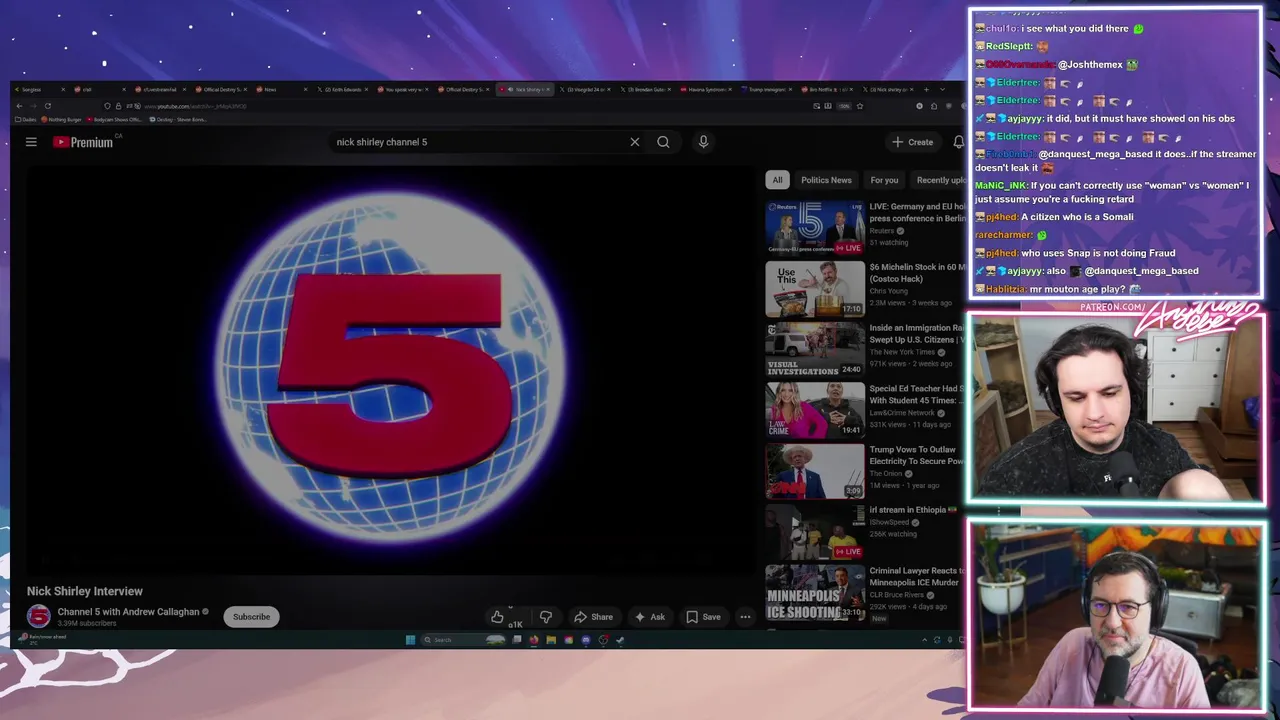The height and width of the screenshot is (720, 1280).
Task: Open Channel 5 channel avatar
Action: (38, 617)
